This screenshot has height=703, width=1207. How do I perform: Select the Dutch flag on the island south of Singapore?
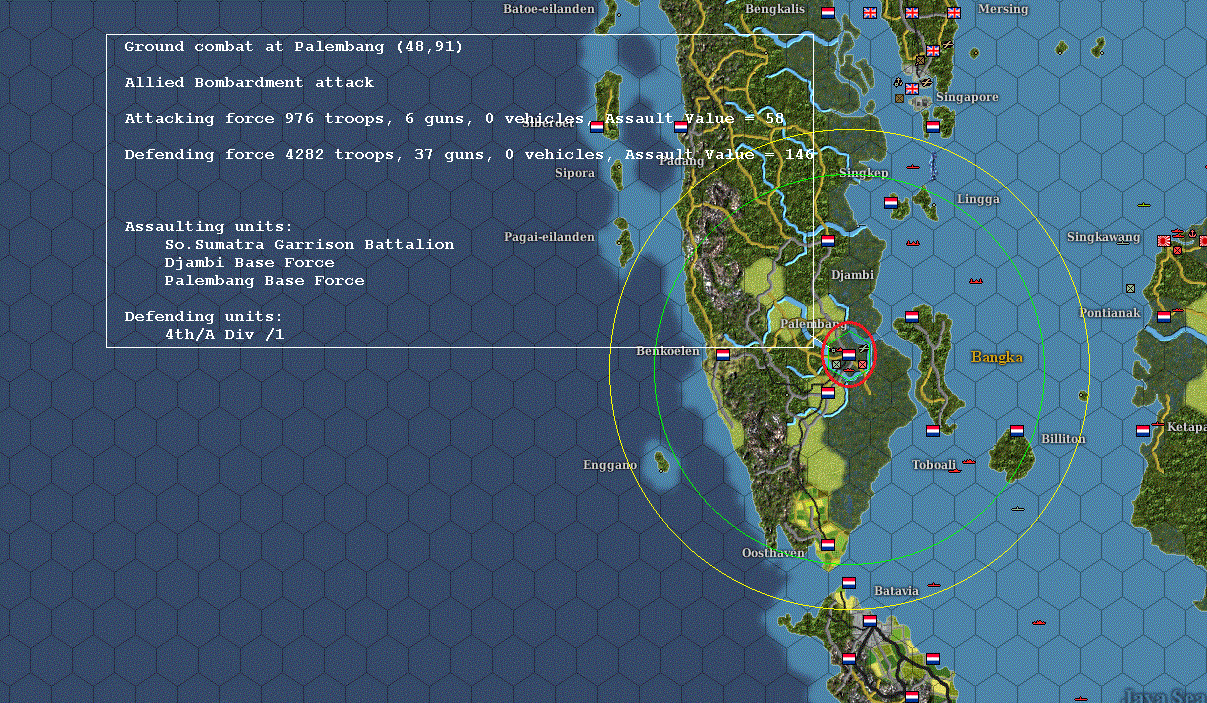[933, 126]
